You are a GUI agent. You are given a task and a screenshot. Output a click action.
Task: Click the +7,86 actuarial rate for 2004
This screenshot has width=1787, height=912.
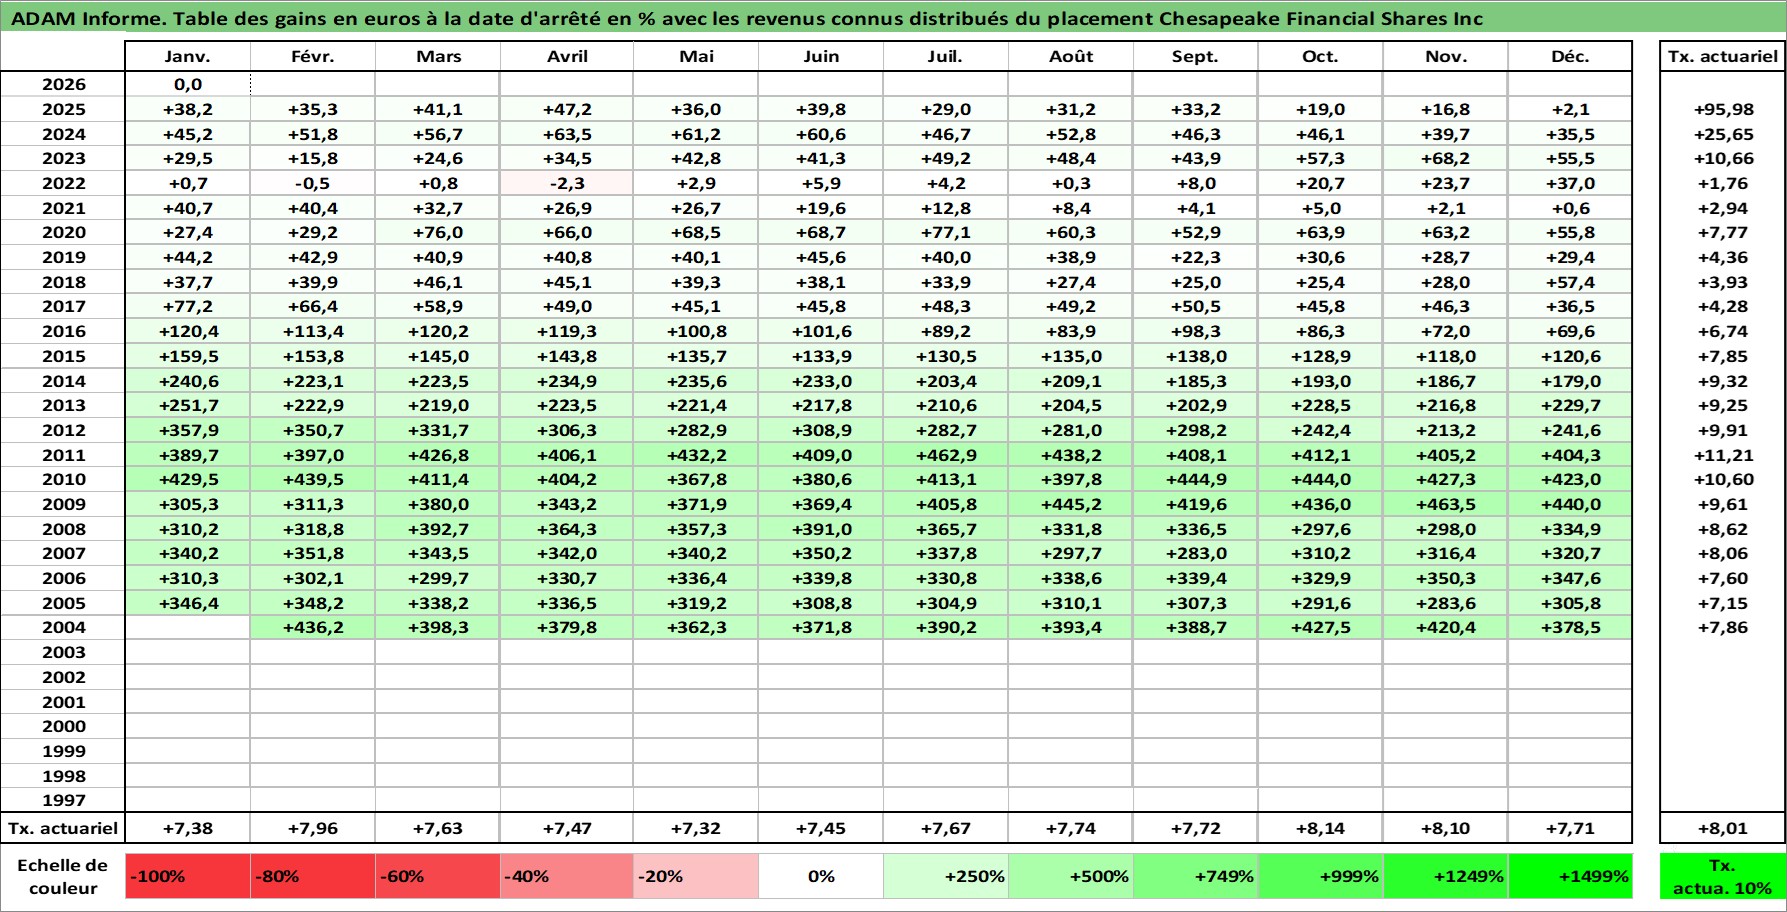[1723, 627]
